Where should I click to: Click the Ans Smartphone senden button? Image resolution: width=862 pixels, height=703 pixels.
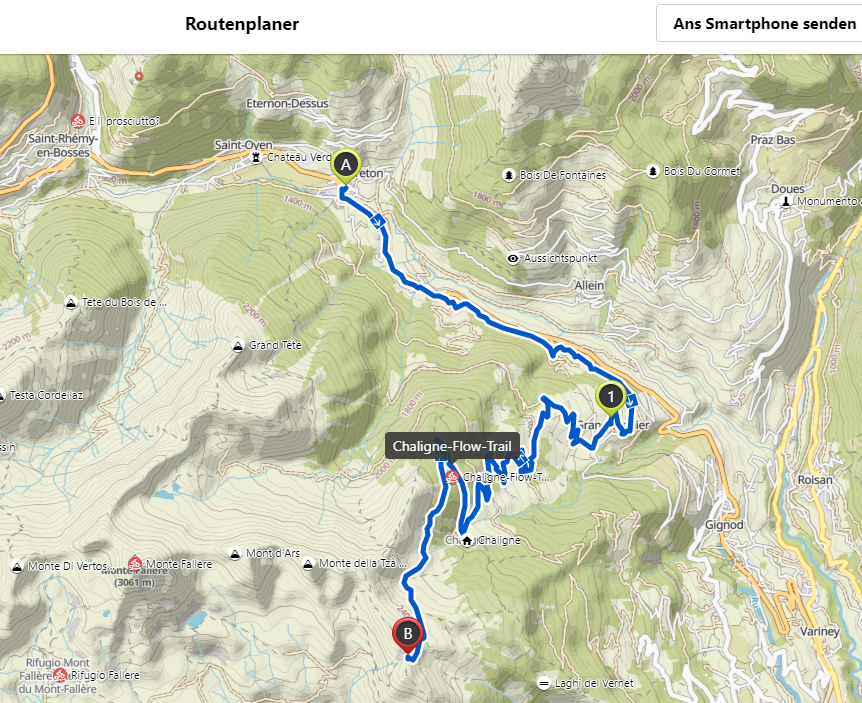coord(764,24)
